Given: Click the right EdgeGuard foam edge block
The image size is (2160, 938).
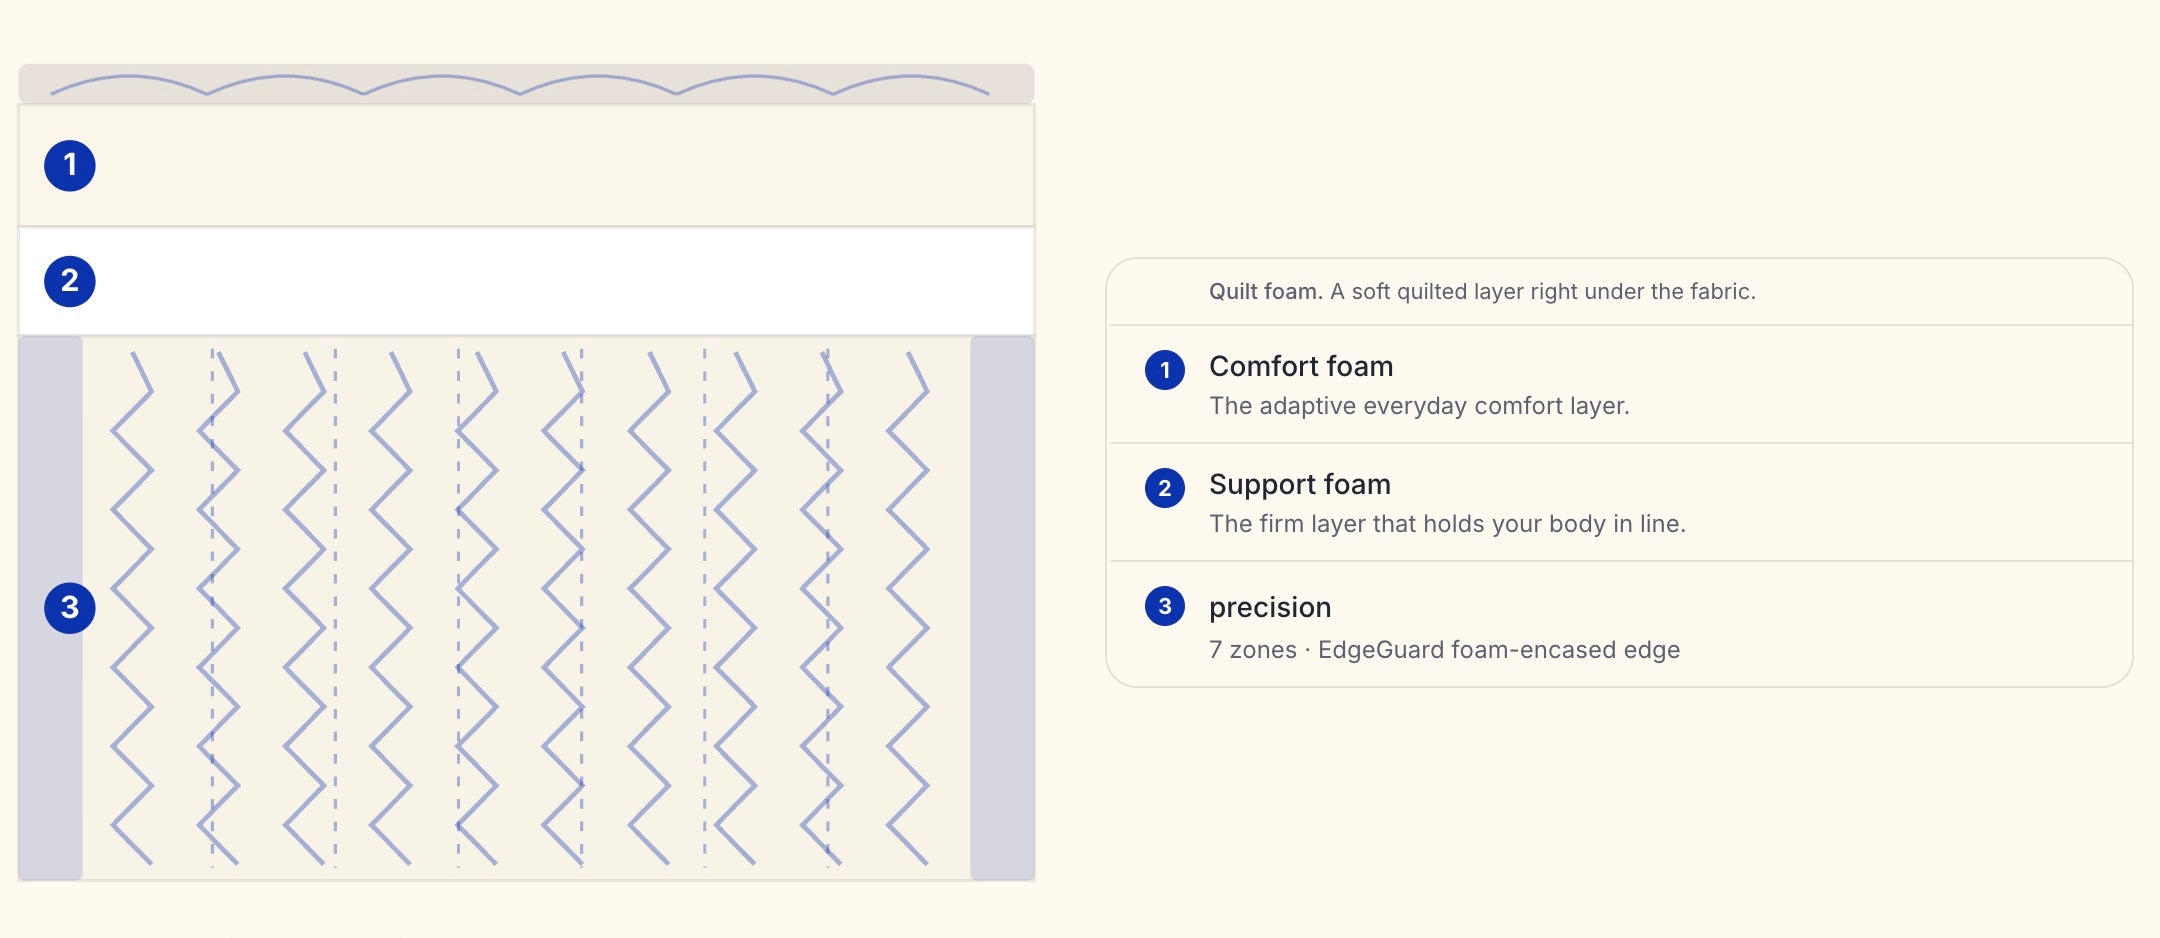Looking at the screenshot, I should coord(1002,608).
